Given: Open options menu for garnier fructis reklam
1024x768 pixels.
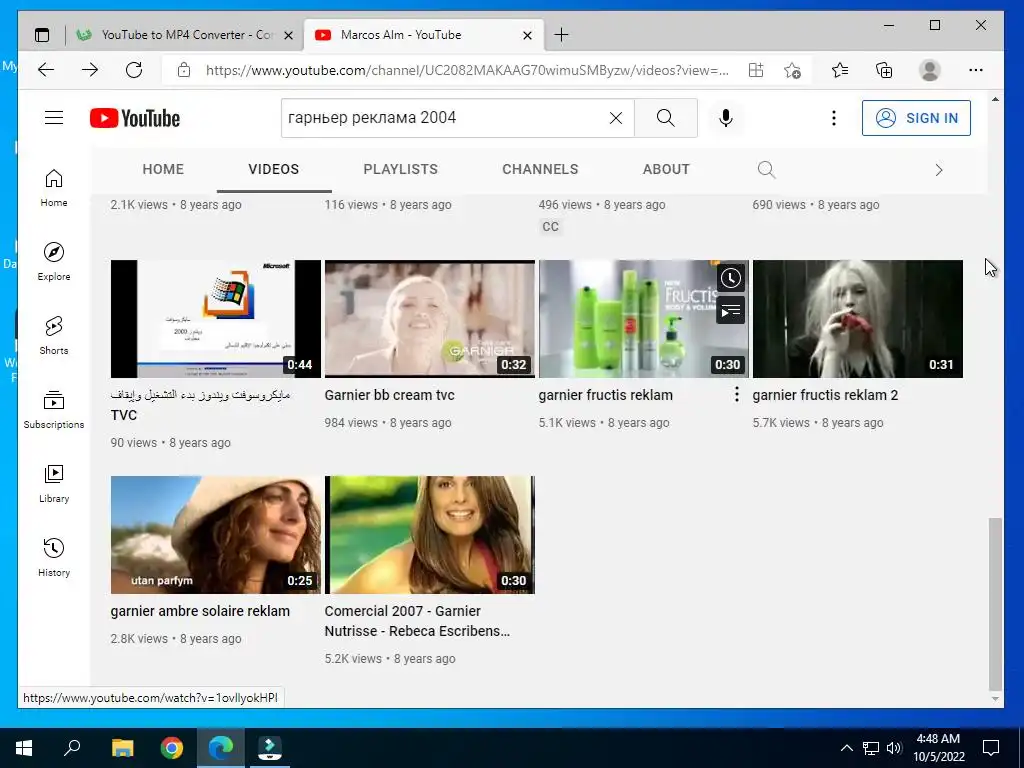Looking at the screenshot, I should pos(737,394).
